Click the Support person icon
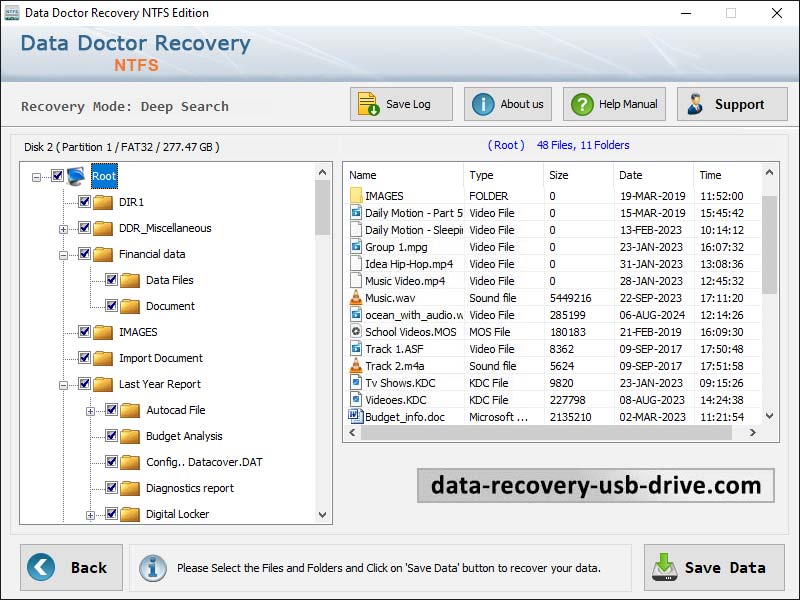Viewport: 800px width, 600px height. click(x=697, y=103)
